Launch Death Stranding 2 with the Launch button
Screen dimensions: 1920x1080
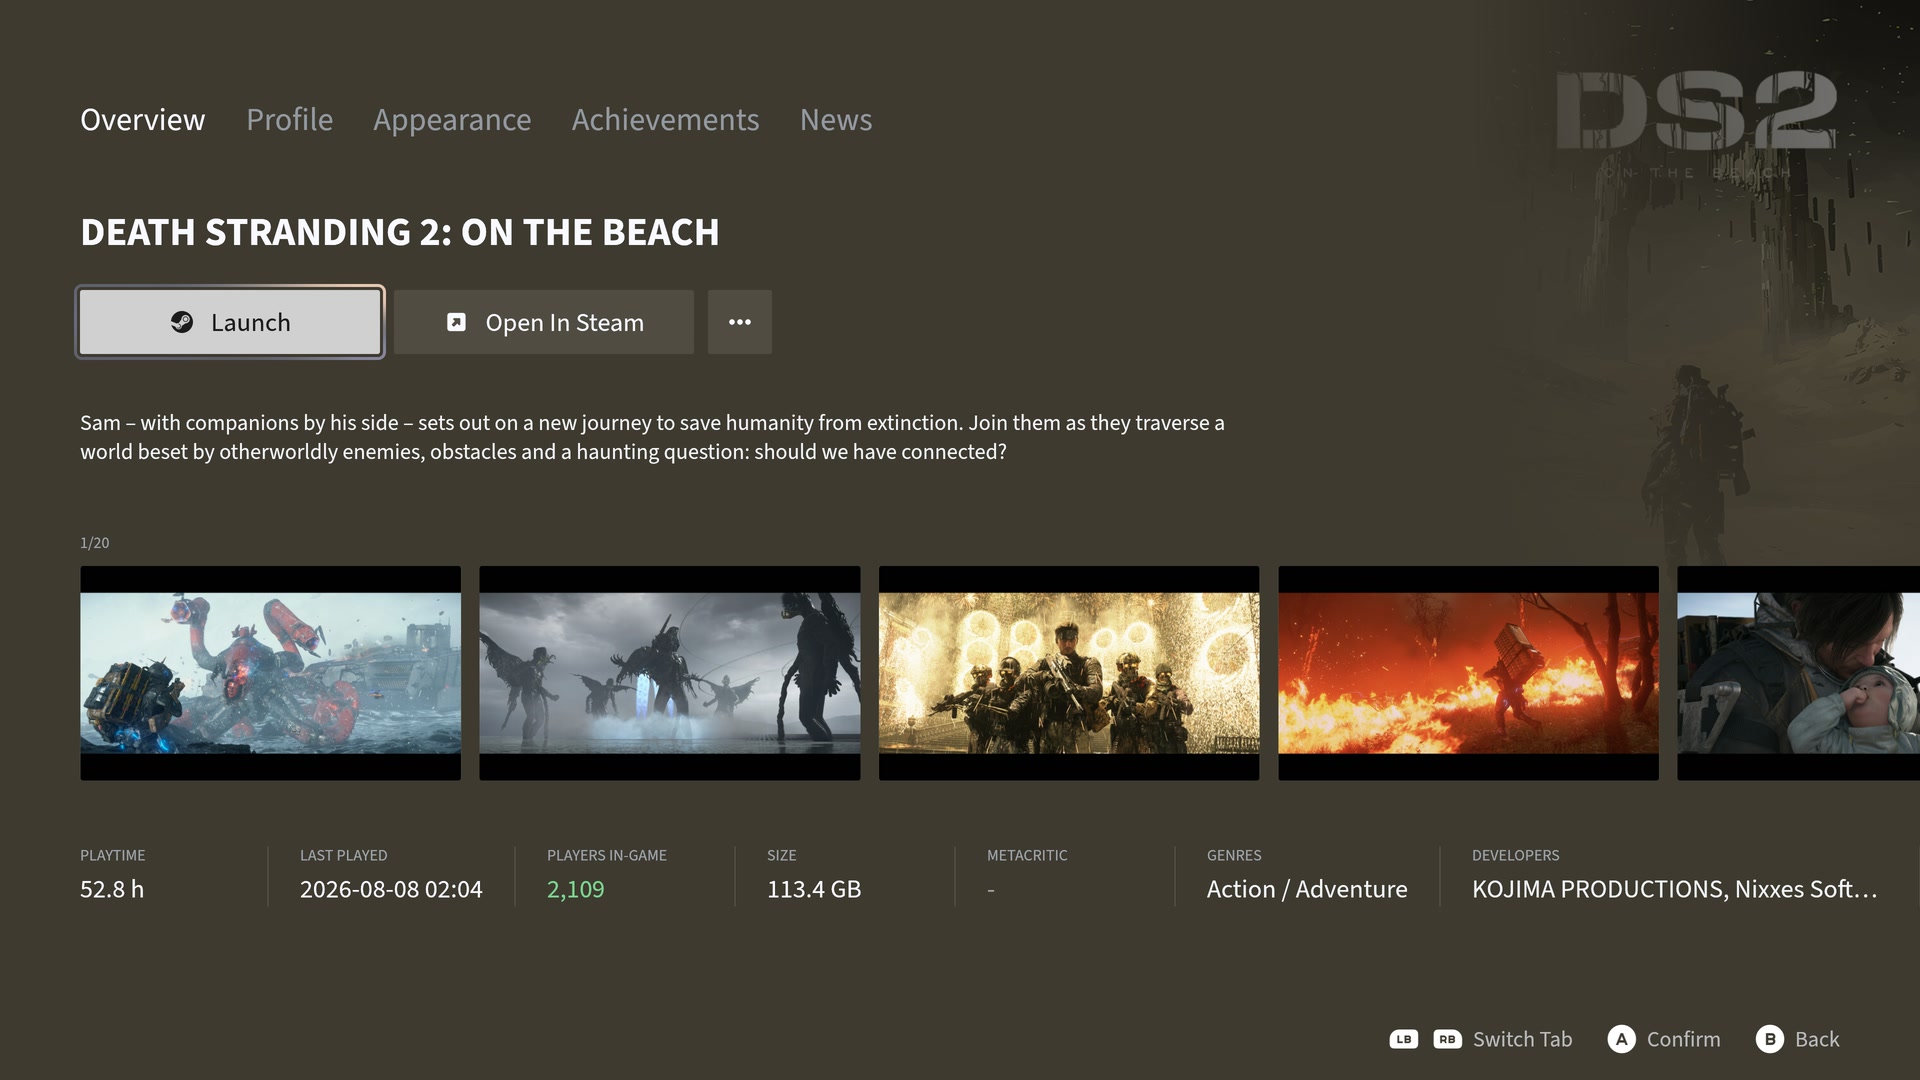pos(230,322)
